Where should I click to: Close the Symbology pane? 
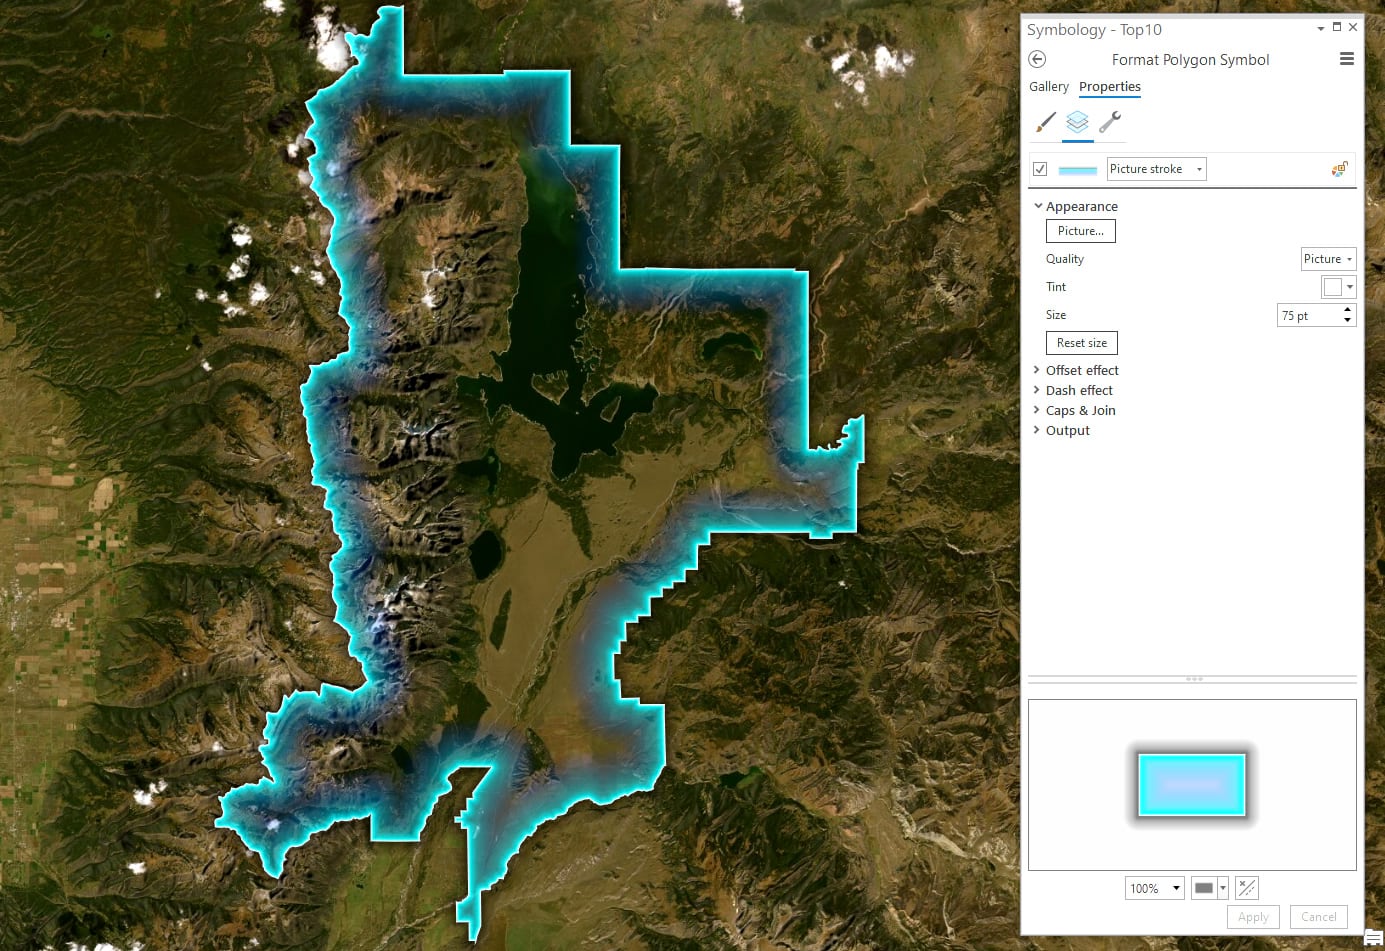[x=1353, y=27]
